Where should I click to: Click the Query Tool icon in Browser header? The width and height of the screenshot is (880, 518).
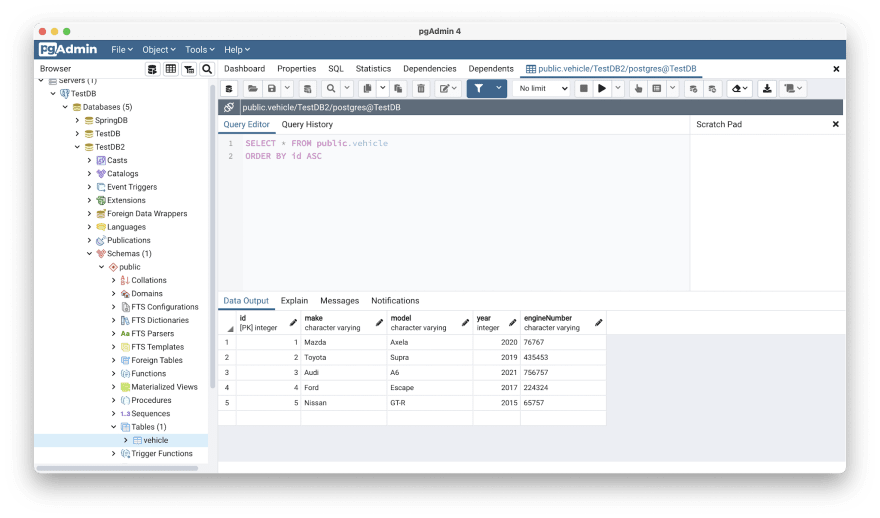tap(152, 69)
